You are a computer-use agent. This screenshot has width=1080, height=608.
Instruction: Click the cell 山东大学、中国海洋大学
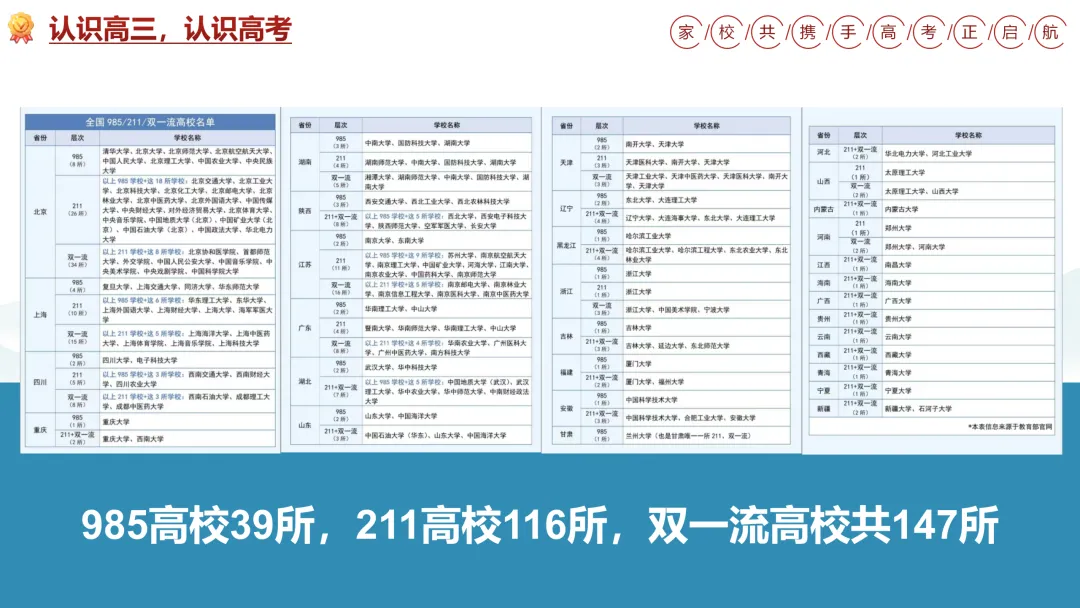446,416
